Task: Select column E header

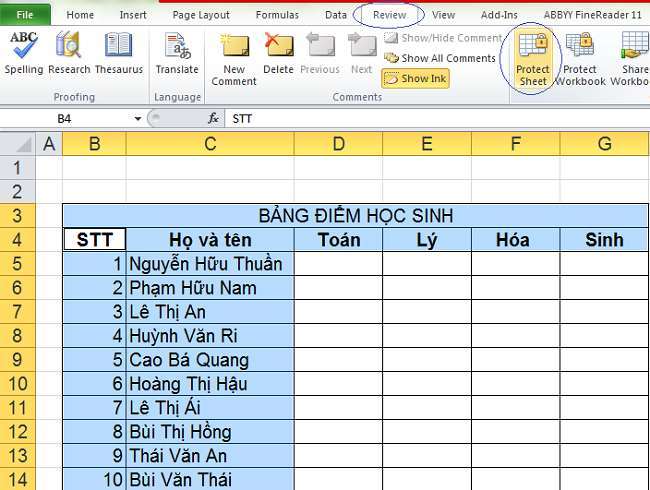Action: (x=427, y=144)
